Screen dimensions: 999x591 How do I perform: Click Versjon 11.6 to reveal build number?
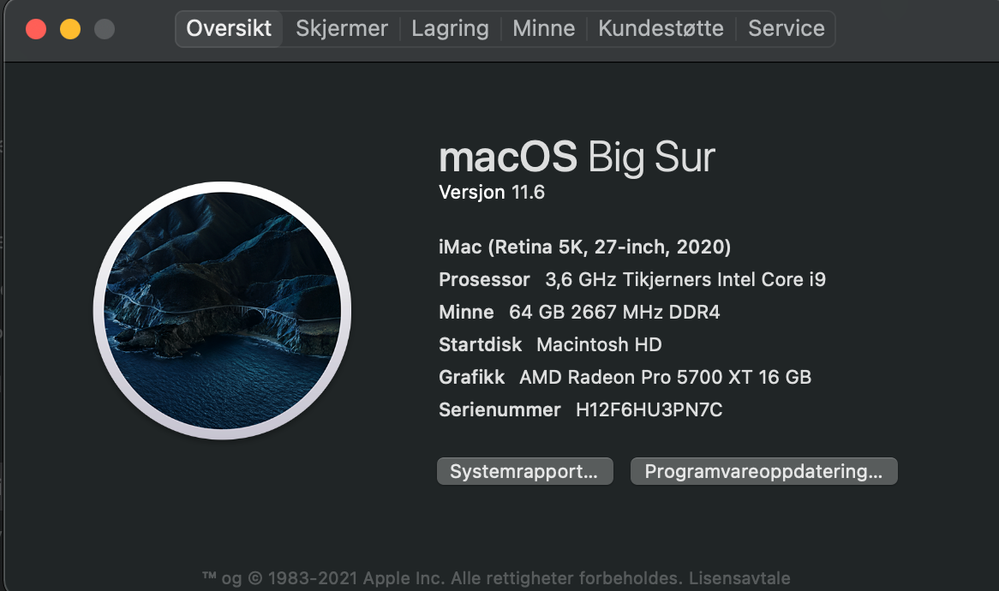point(492,193)
